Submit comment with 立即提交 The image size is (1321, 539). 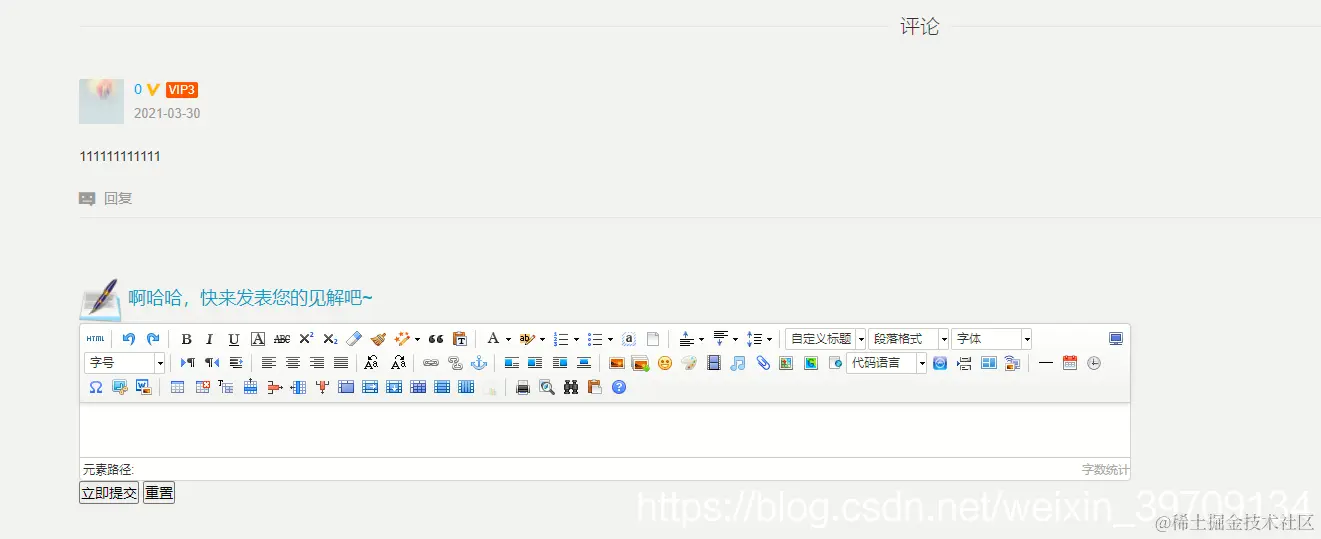pos(109,493)
